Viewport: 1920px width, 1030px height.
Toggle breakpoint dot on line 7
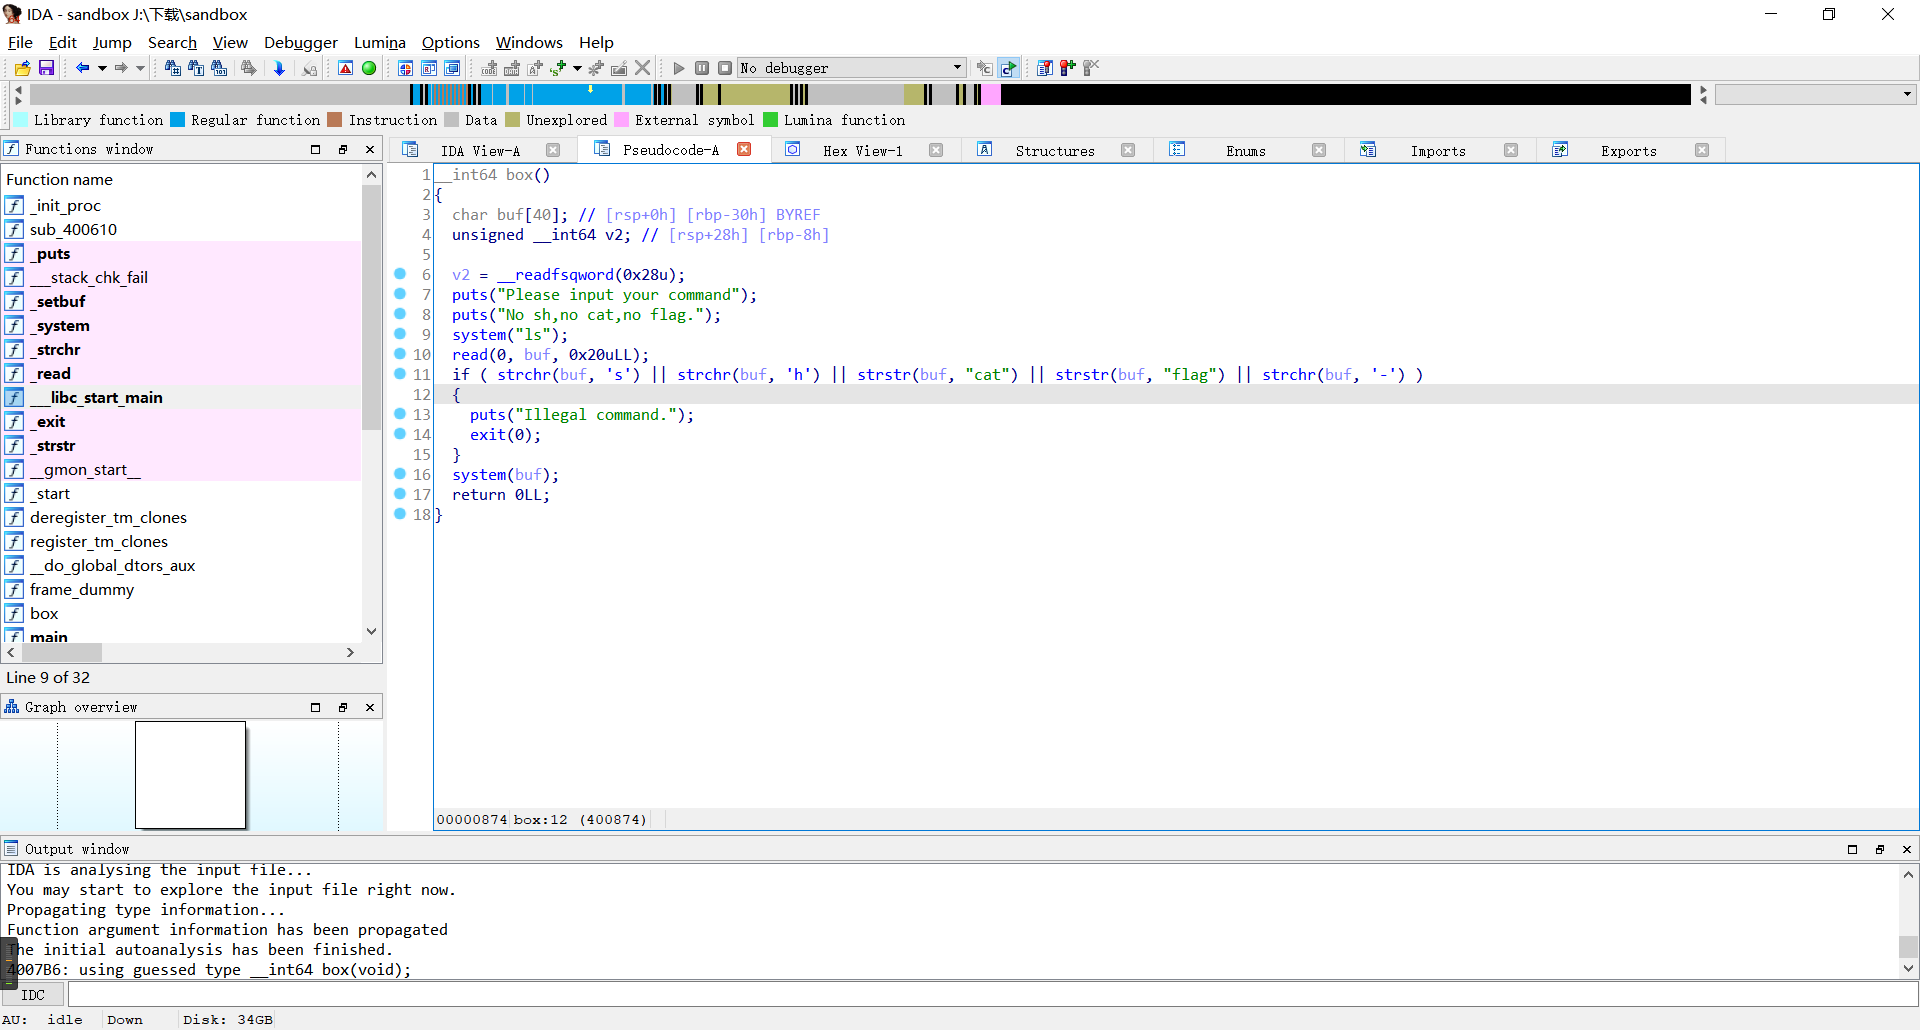(x=400, y=294)
